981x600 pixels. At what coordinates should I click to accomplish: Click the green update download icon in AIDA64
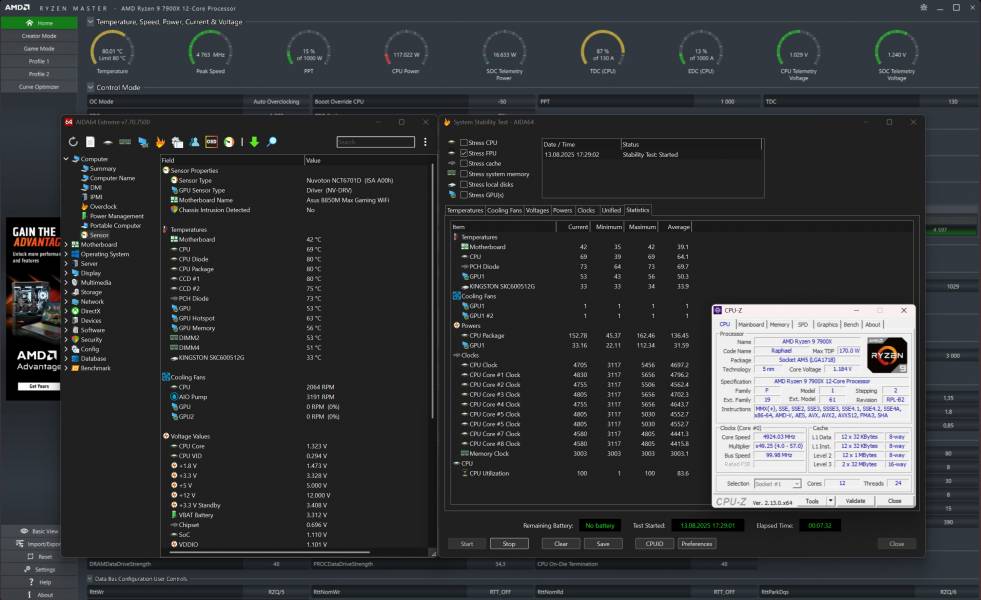click(x=254, y=142)
